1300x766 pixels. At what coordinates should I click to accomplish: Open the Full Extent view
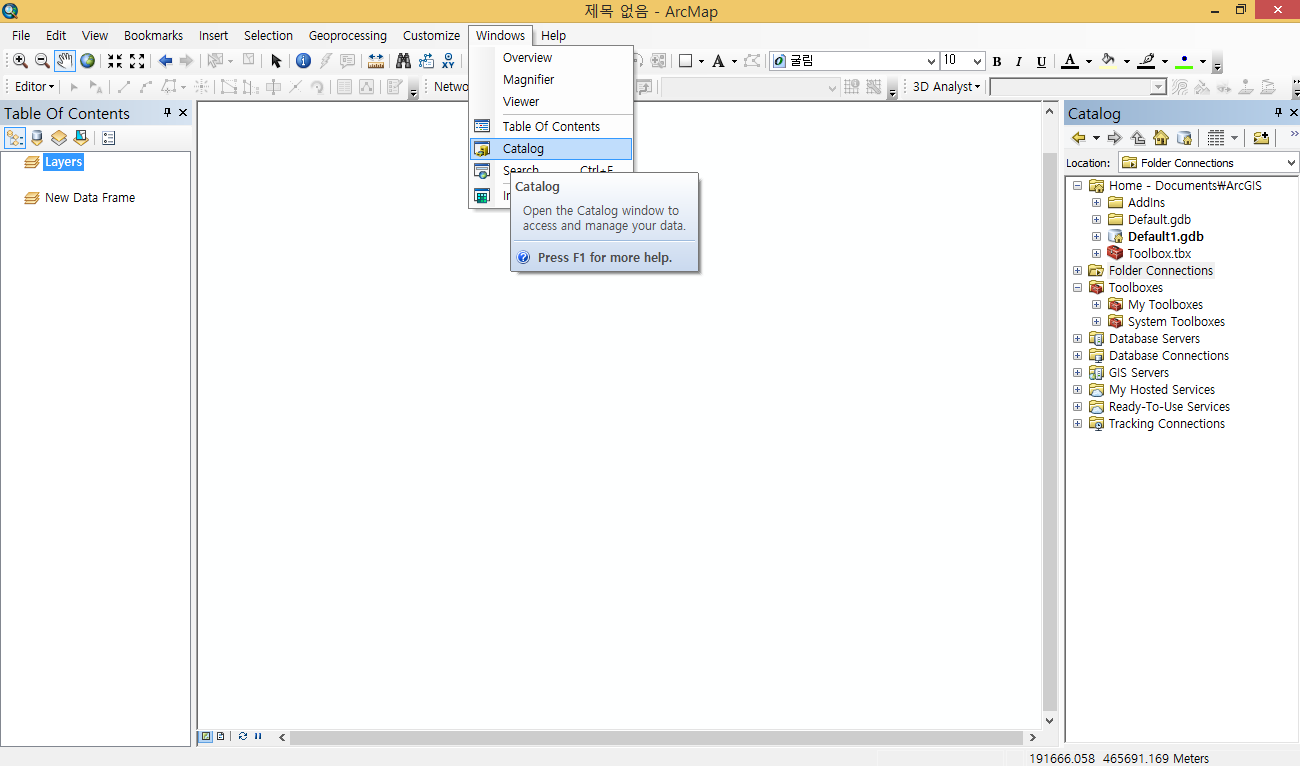(85, 61)
